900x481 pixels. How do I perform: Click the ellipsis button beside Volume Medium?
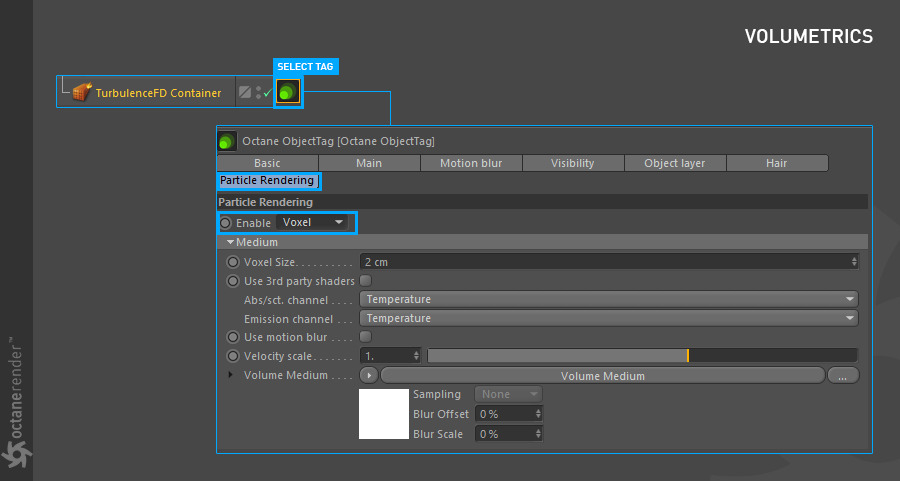[843, 376]
